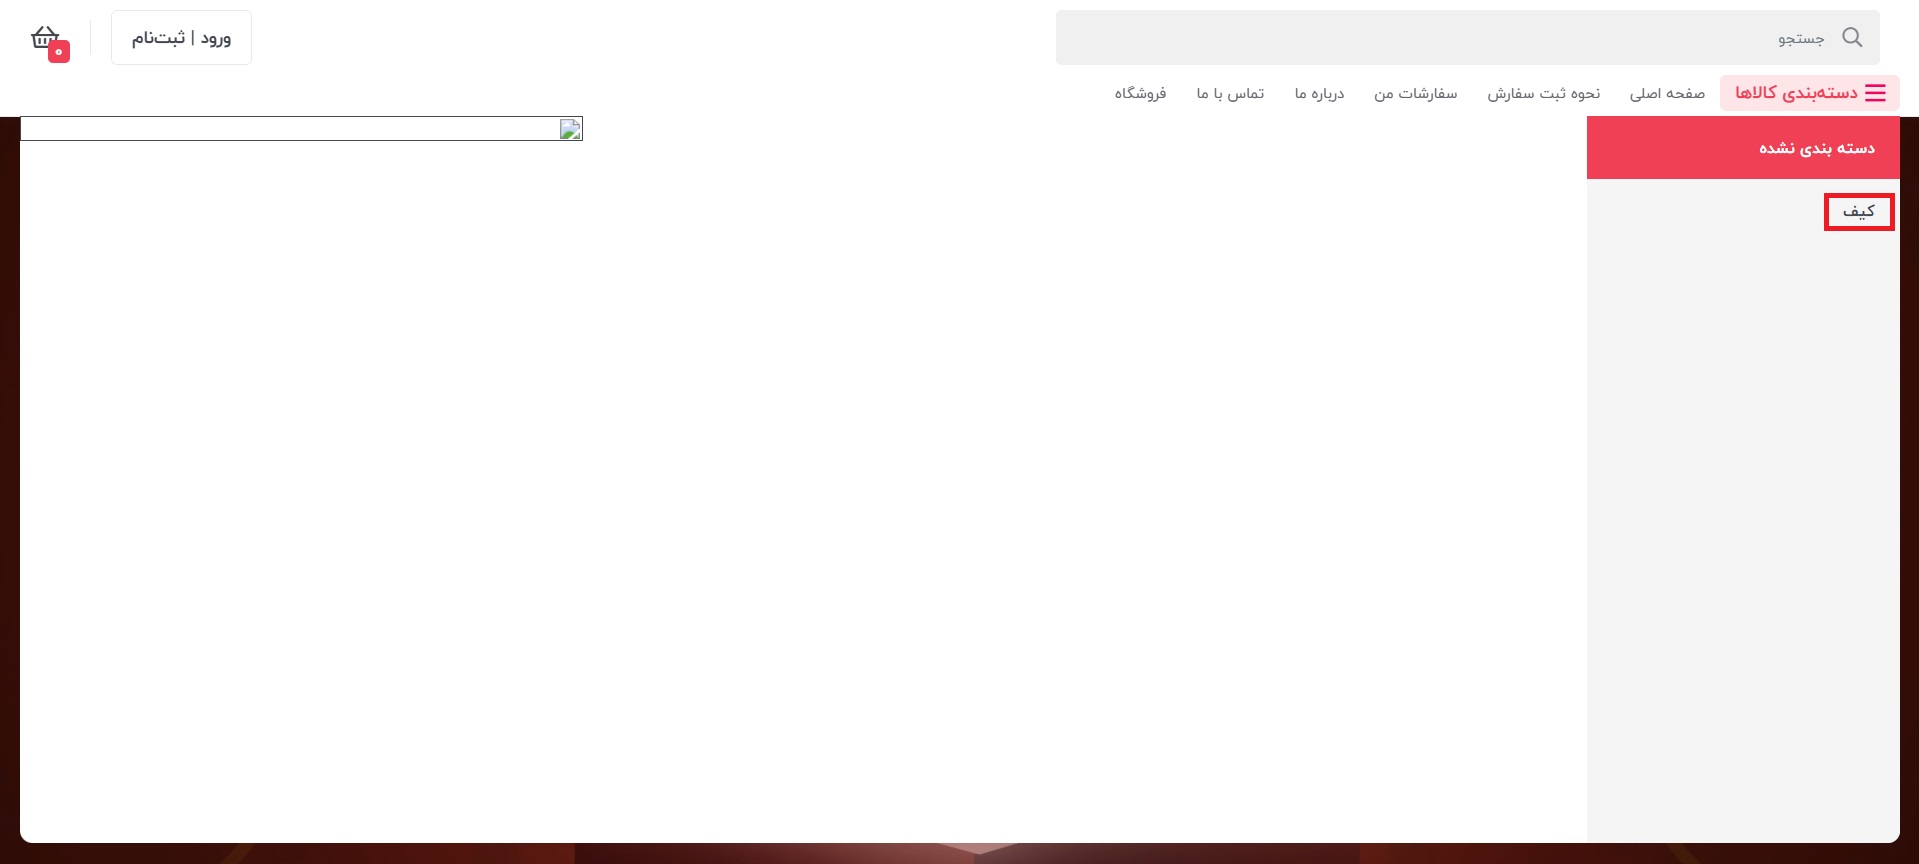Viewport: 1919px width, 864px height.
Task: Navigate to درباره ما page
Action: (x=1319, y=93)
